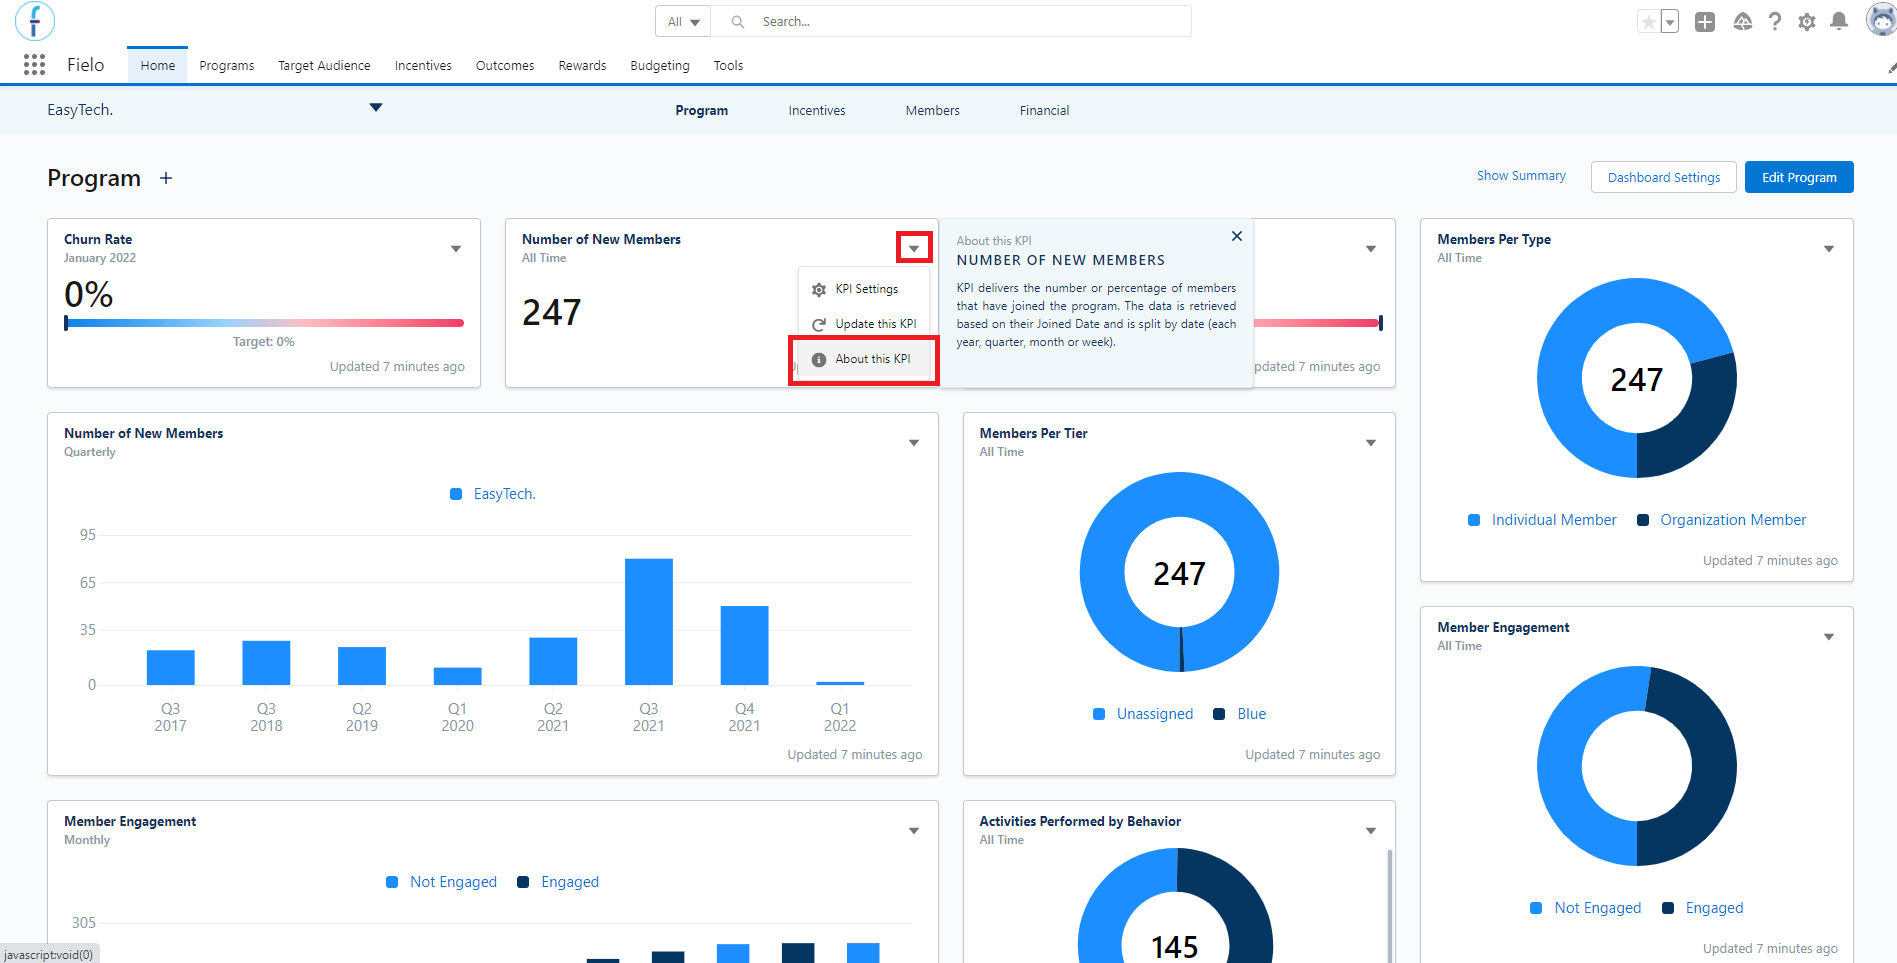
Task: Toggle Engaged in monthly engagement chart
Action: pyautogui.click(x=558, y=882)
